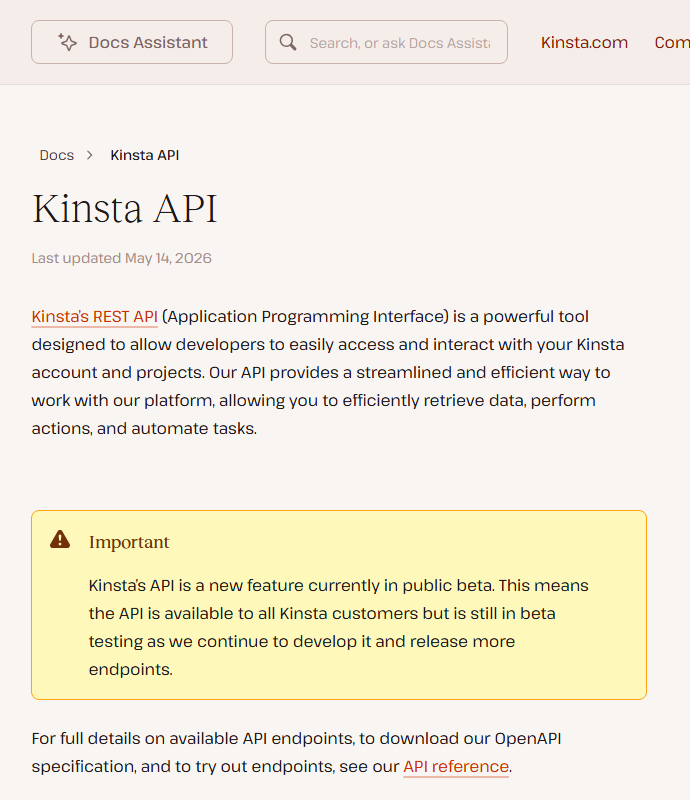Click the Kinsta API page heading

(125, 209)
